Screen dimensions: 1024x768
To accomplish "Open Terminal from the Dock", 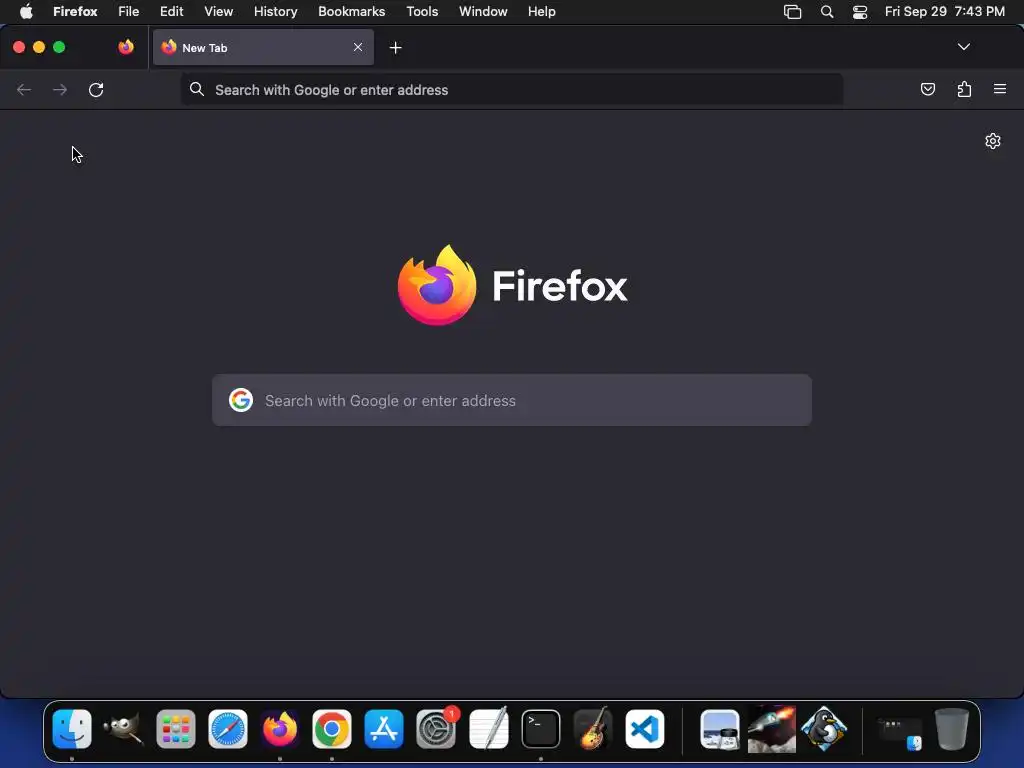I will pyautogui.click(x=541, y=729).
